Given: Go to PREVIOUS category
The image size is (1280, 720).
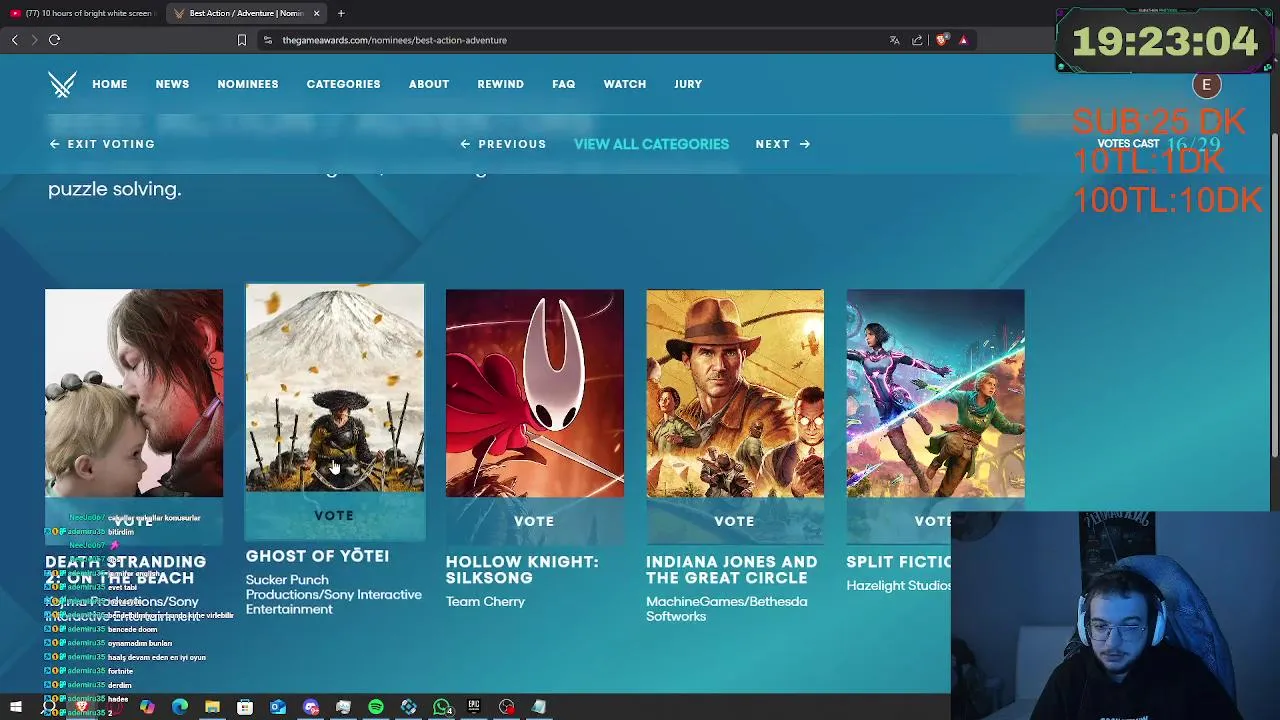Looking at the screenshot, I should 503,144.
